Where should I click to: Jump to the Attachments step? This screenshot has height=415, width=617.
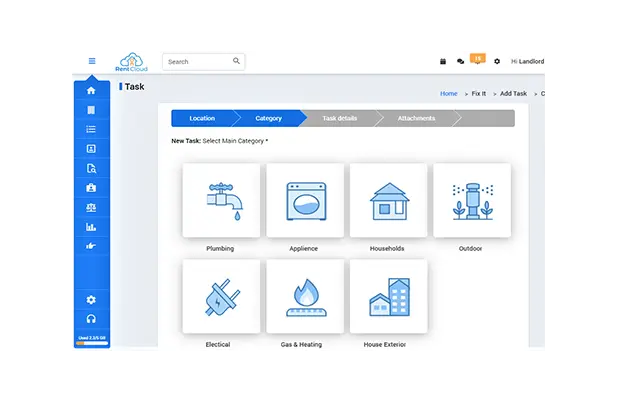coord(416,118)
